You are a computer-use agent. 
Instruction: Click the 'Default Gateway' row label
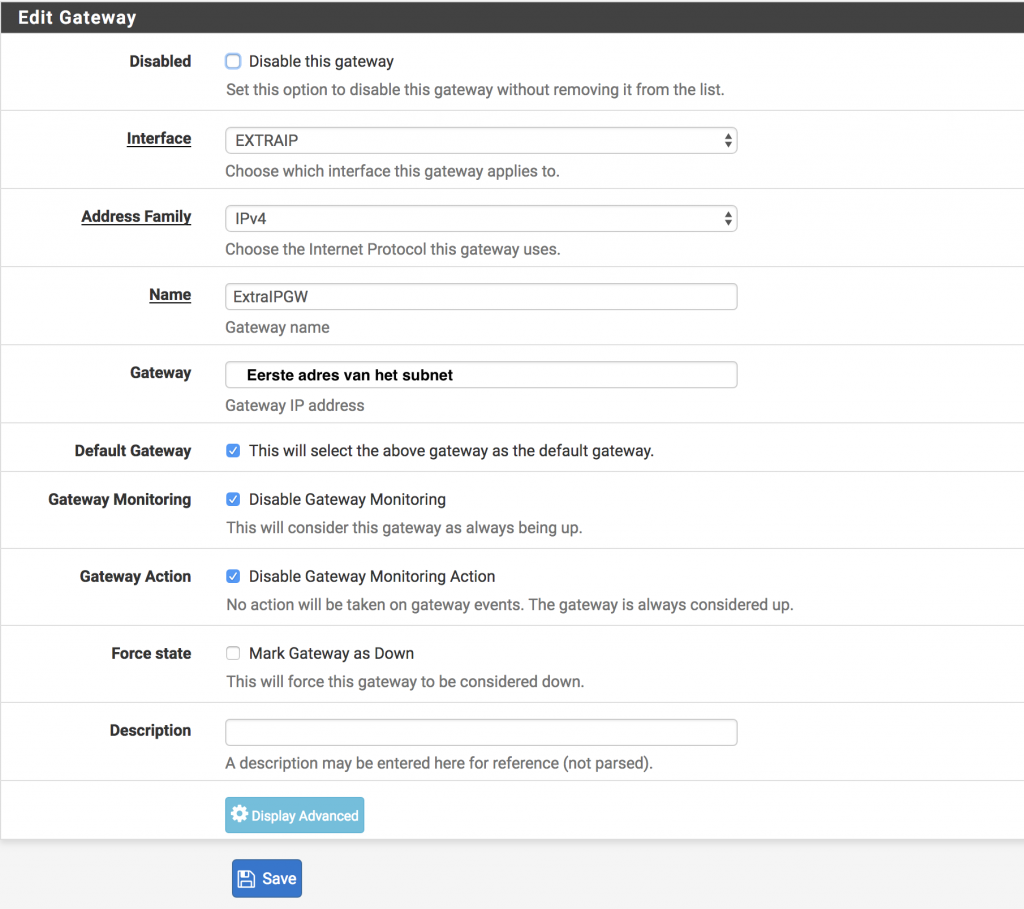[x=133, y=451]
